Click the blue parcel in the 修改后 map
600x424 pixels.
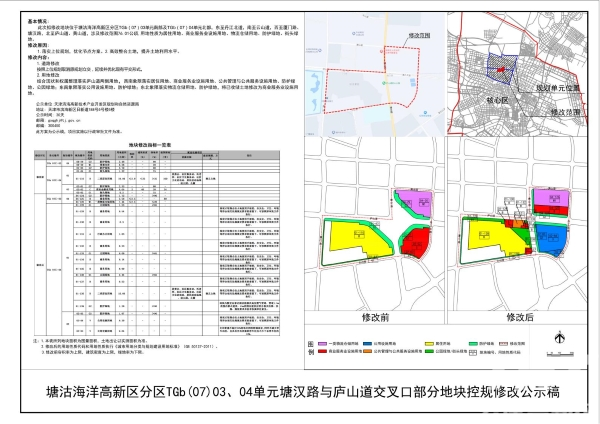pyautogui.click(x=550, y=239)
